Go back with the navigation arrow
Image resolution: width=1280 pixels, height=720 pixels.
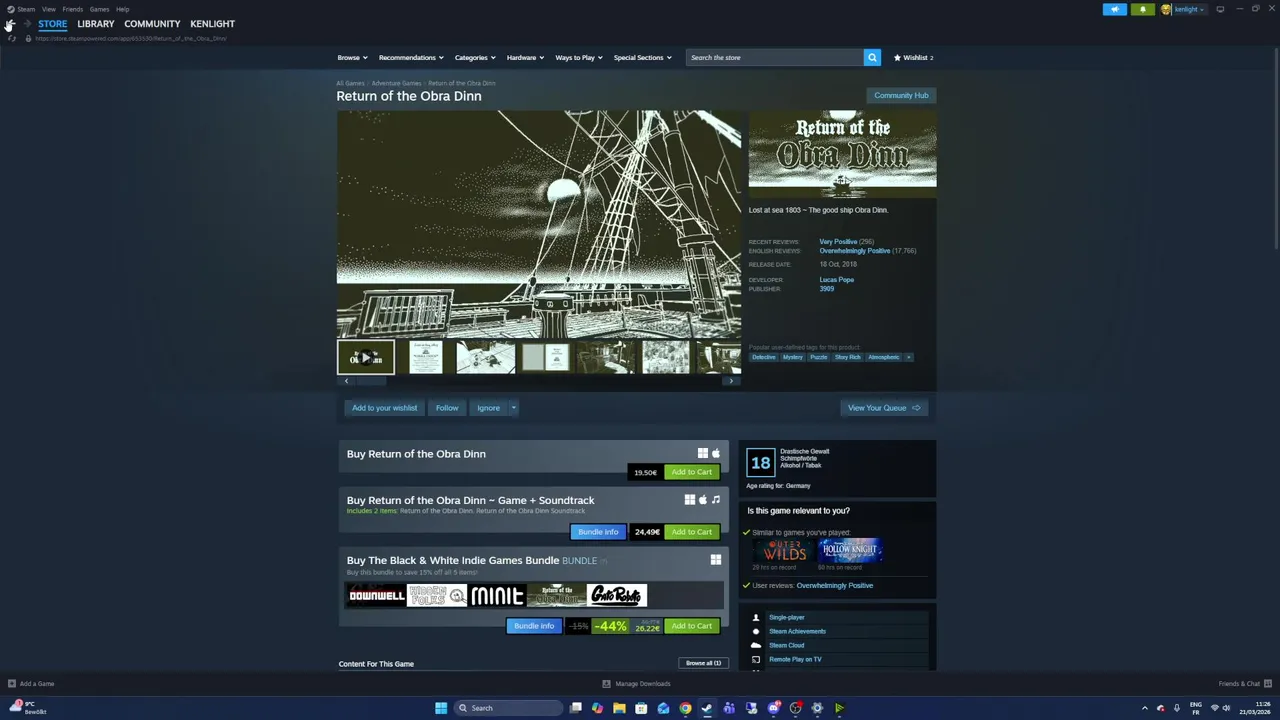pyautogui.click(x=10, y=24)
